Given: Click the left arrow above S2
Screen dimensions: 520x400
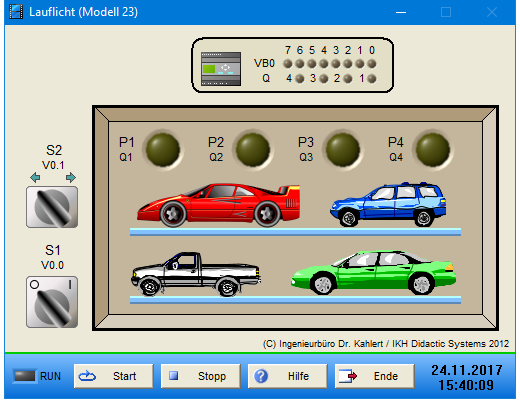Looking at the screenshot, I should tap(35, 177).
